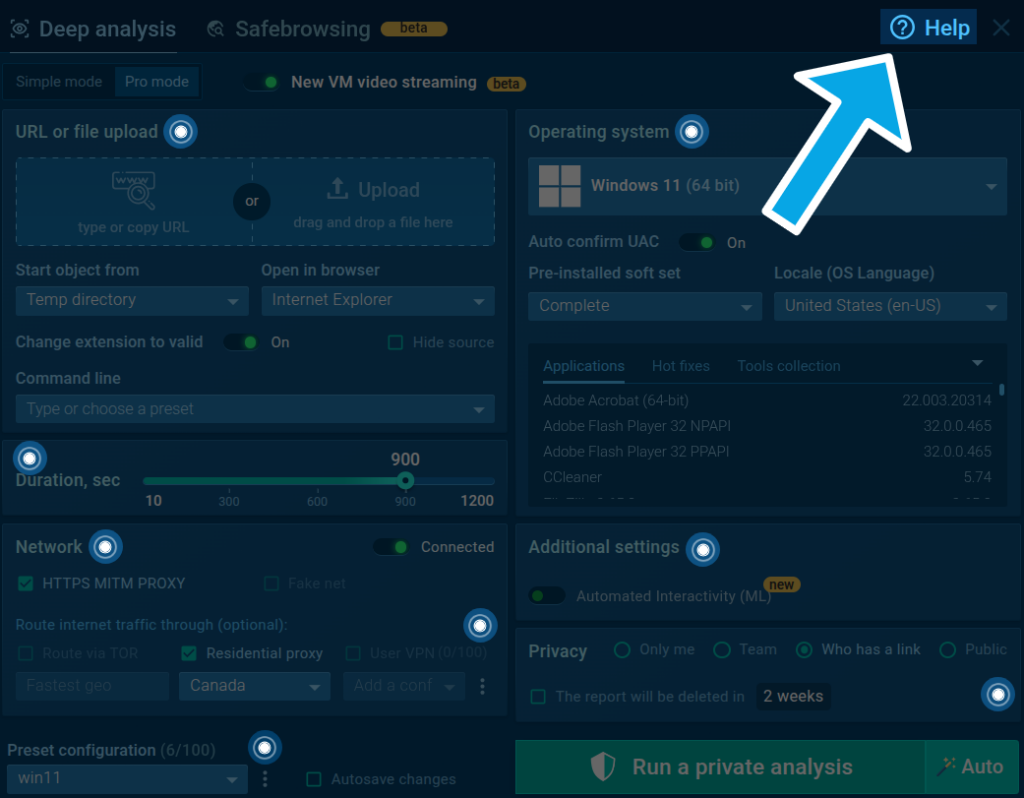
Task: Click type or copy URL area
Action: click(x=134, y=202)
